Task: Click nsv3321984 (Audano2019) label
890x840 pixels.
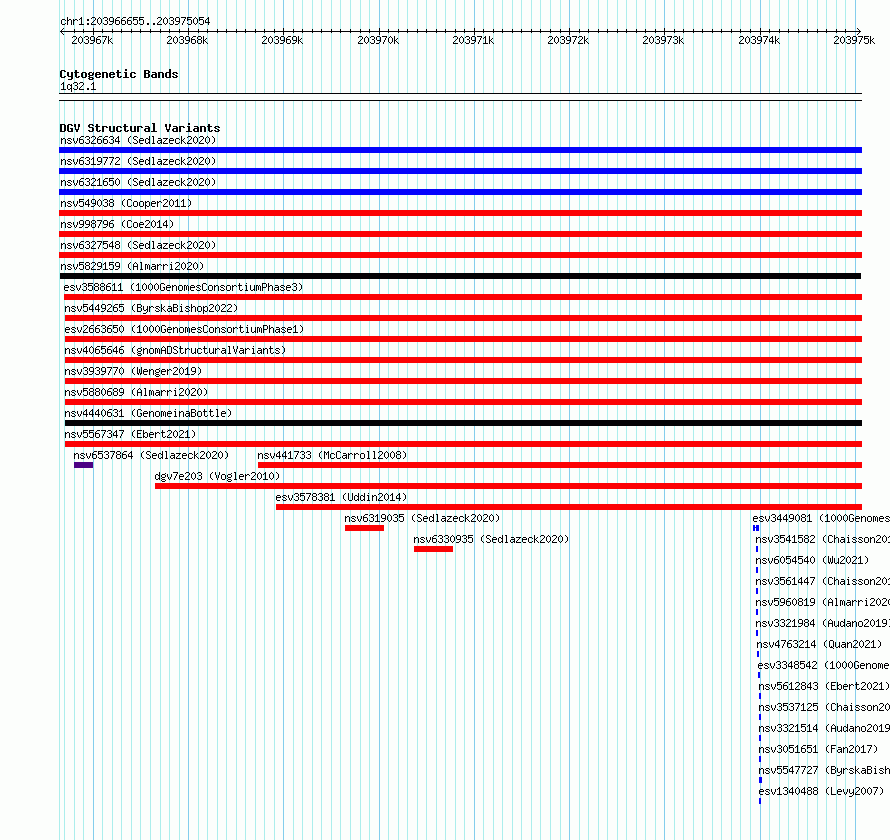Action: click(822, 623)
